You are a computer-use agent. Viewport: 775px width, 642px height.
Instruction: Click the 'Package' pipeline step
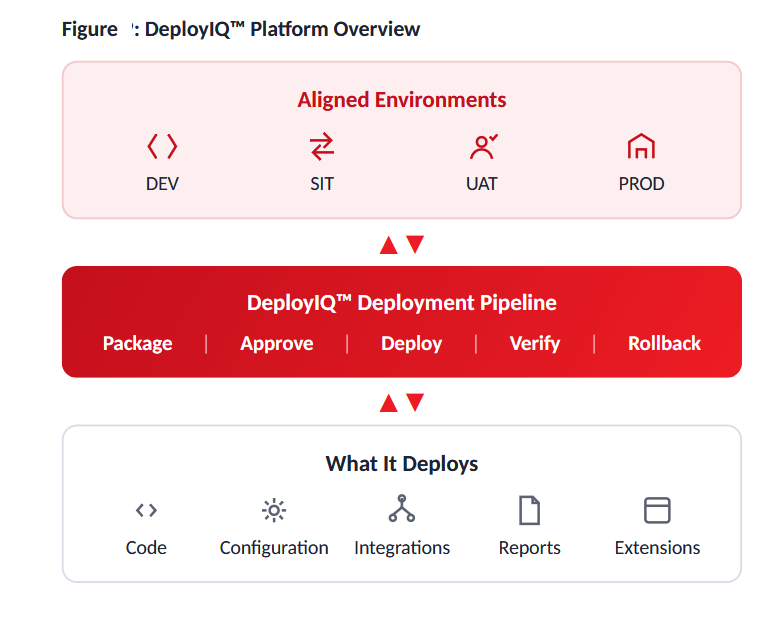pyautogui.click(x=137, y=343)
